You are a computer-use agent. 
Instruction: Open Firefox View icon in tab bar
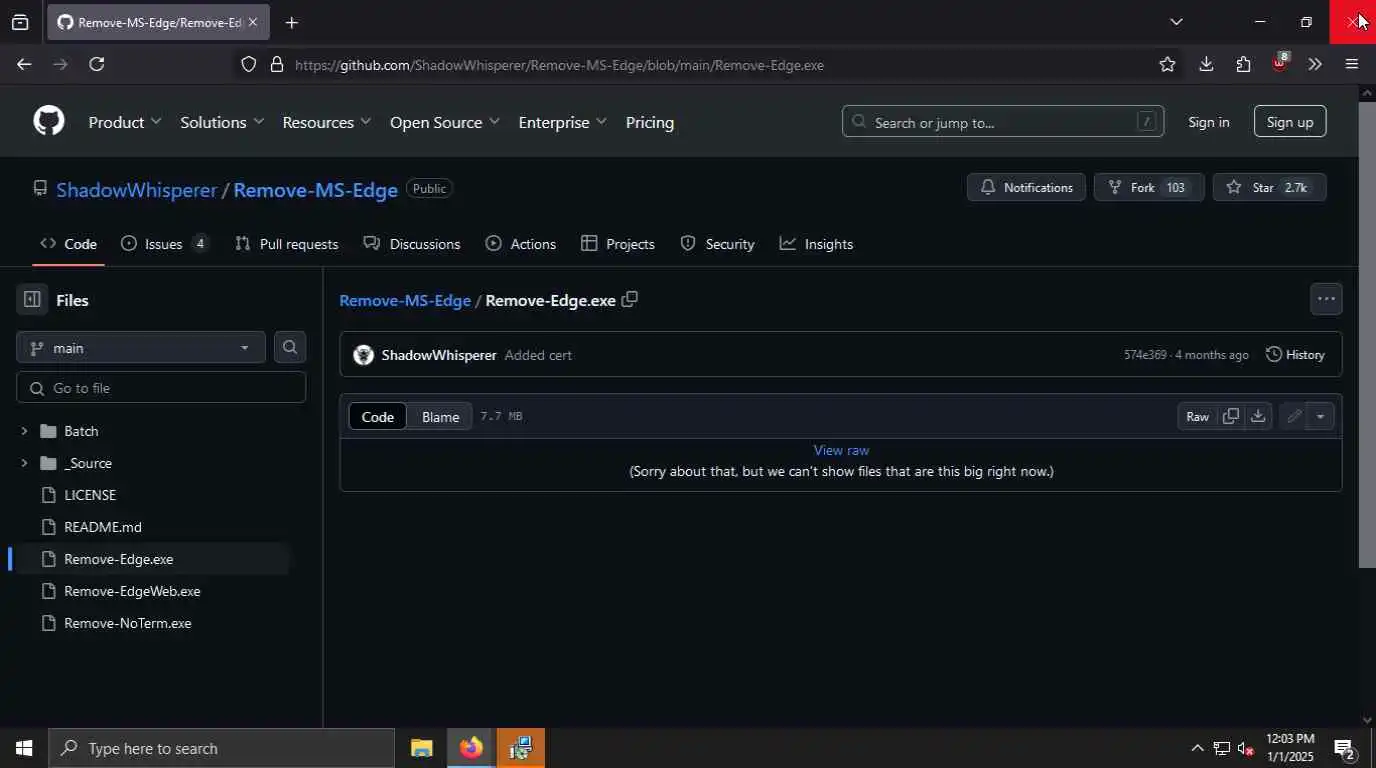tap(20, 22)
